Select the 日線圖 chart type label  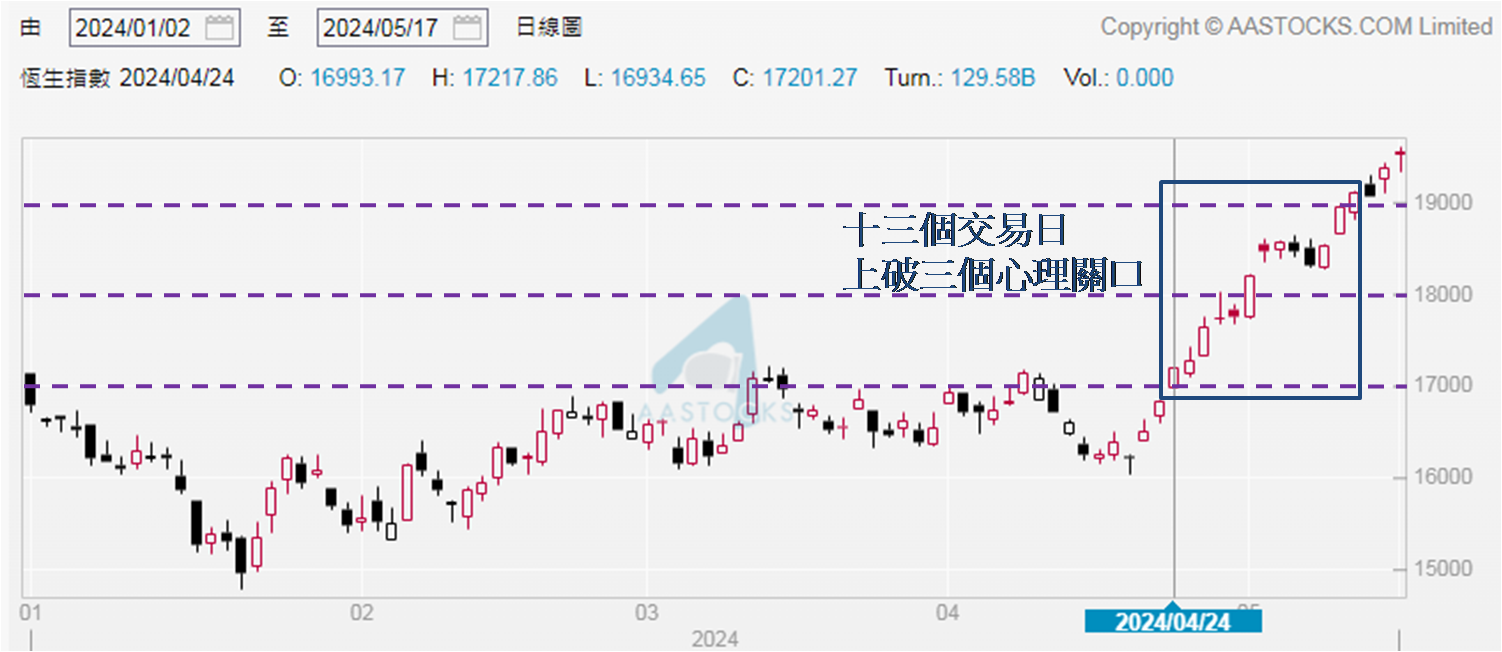(549, 27)
